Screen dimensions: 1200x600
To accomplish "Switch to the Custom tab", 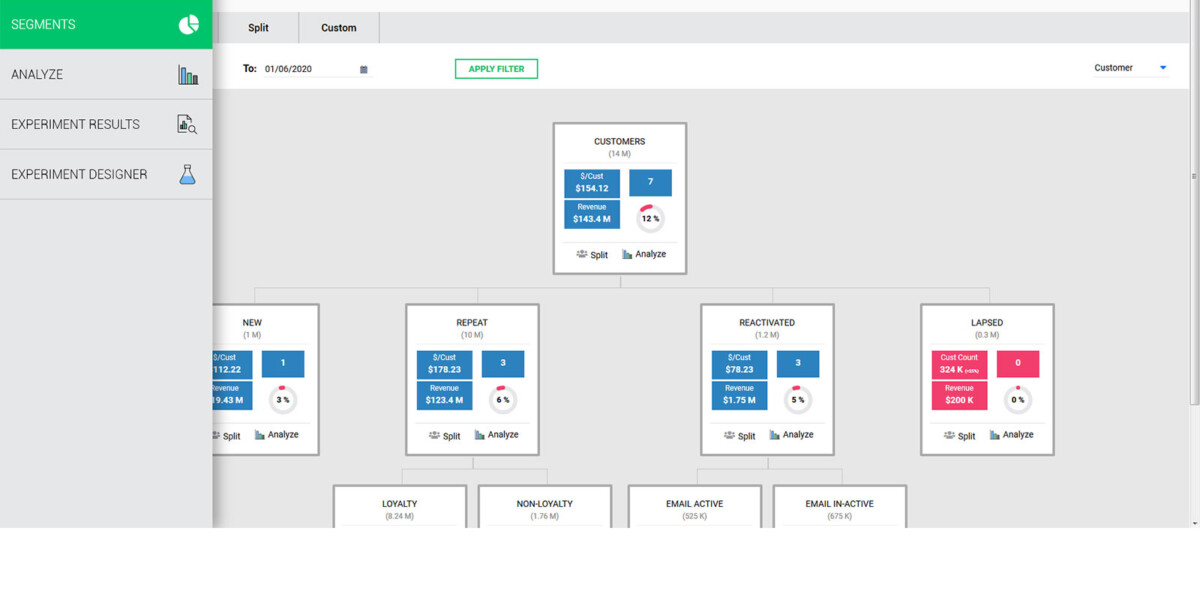I will (x=338, y=27).
